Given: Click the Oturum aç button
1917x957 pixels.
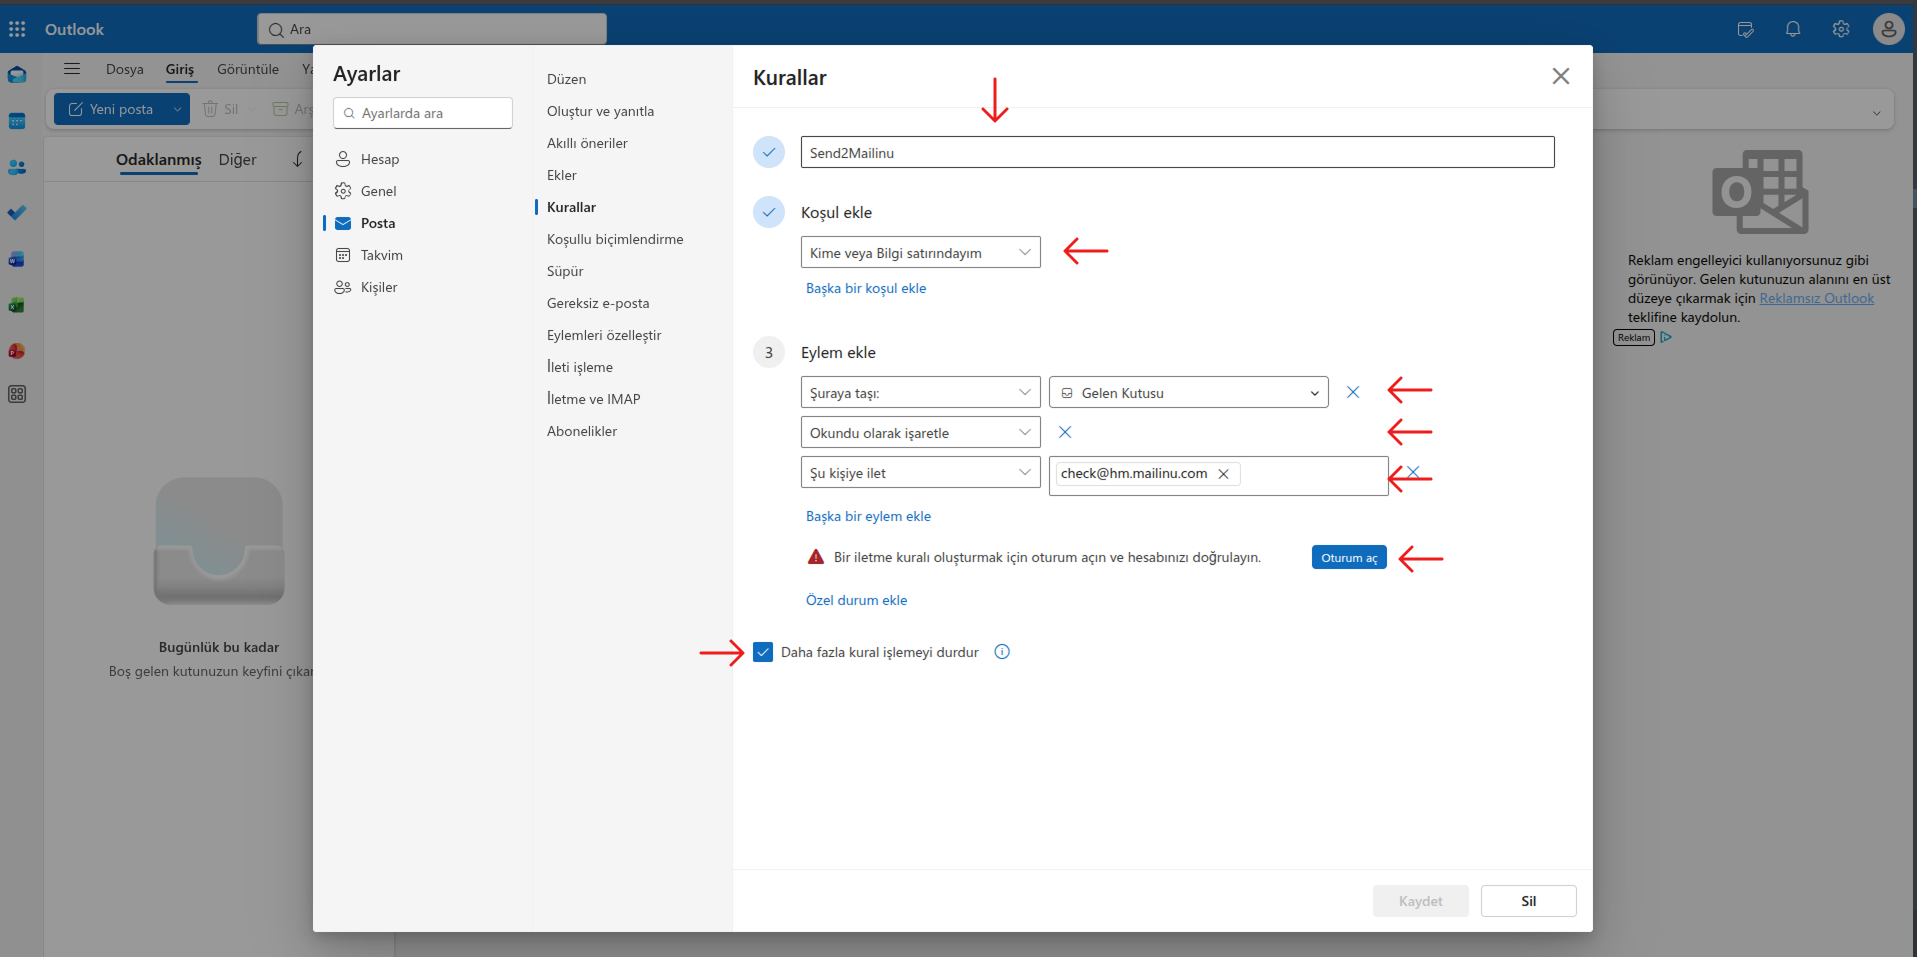Looking at the screenshot, I should pyautogui.click(x=1349, y=558).
